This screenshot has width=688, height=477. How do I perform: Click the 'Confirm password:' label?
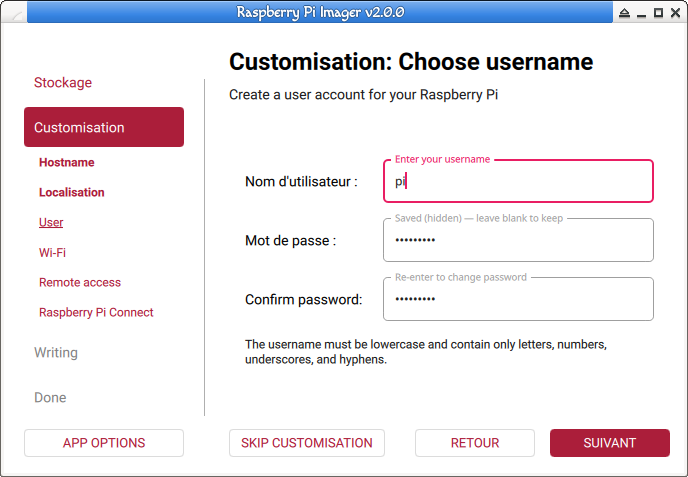point(304,300)
